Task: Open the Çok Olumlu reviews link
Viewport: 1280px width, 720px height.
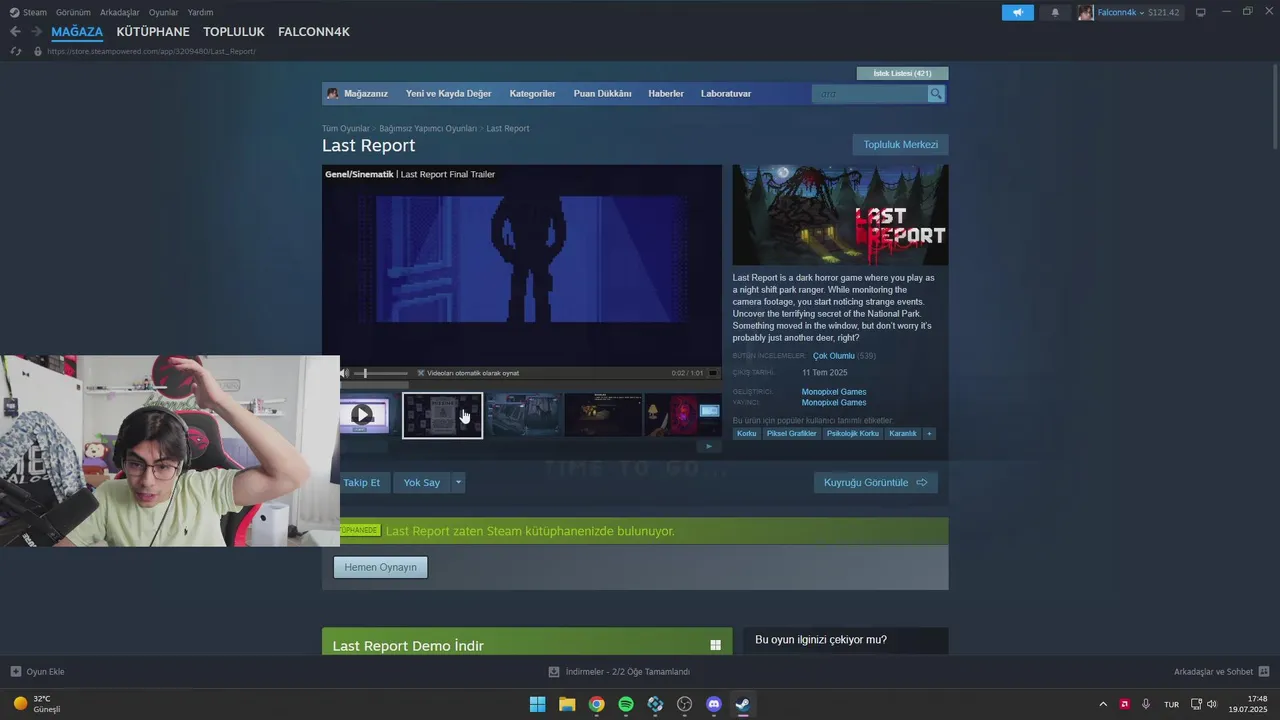Action: 834,356
